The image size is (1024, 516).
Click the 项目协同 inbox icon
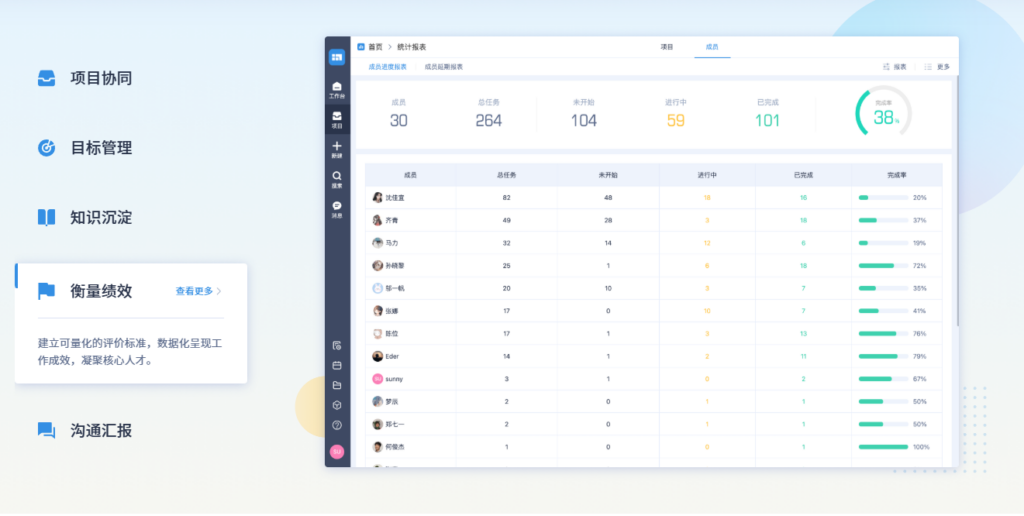coord(46,78)
